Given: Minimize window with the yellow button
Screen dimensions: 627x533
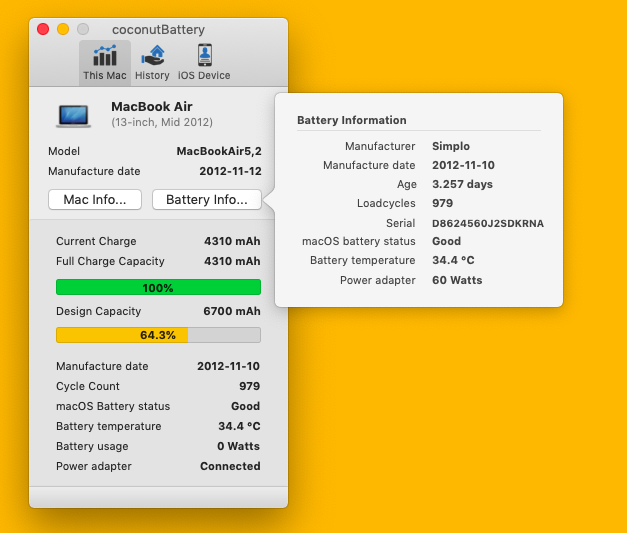Looking at the screenshot, I should tap(63, 29).
